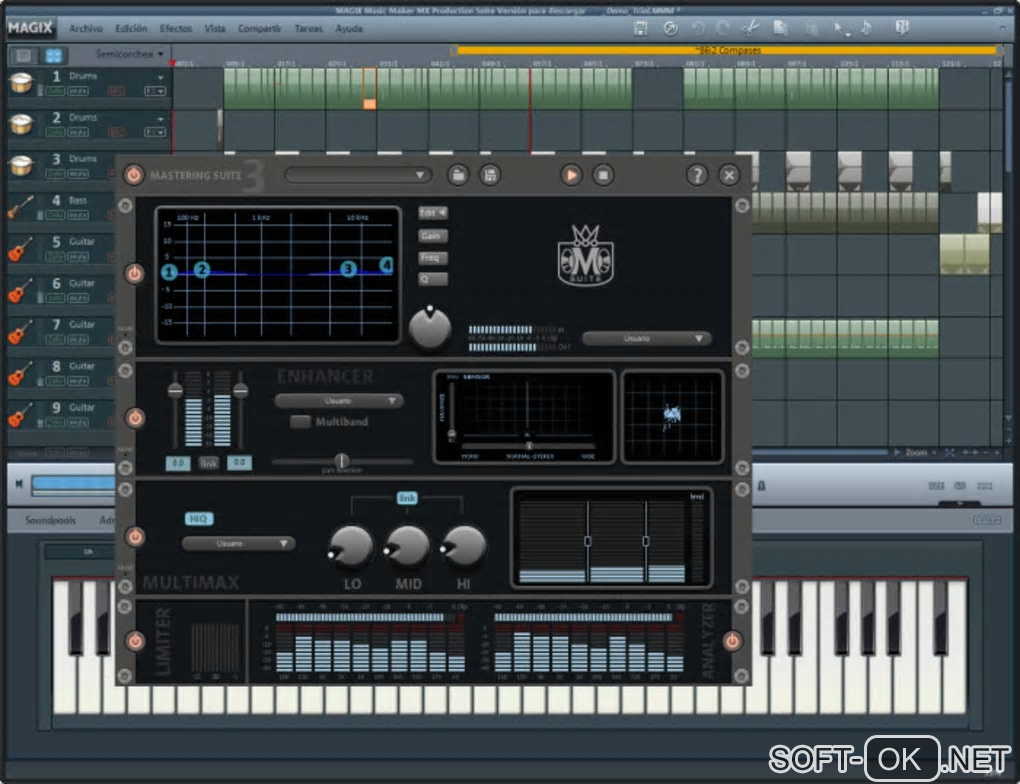Click the guitar icon of track 8
This screenshot has width=1020, height=784.
point(21,373)
